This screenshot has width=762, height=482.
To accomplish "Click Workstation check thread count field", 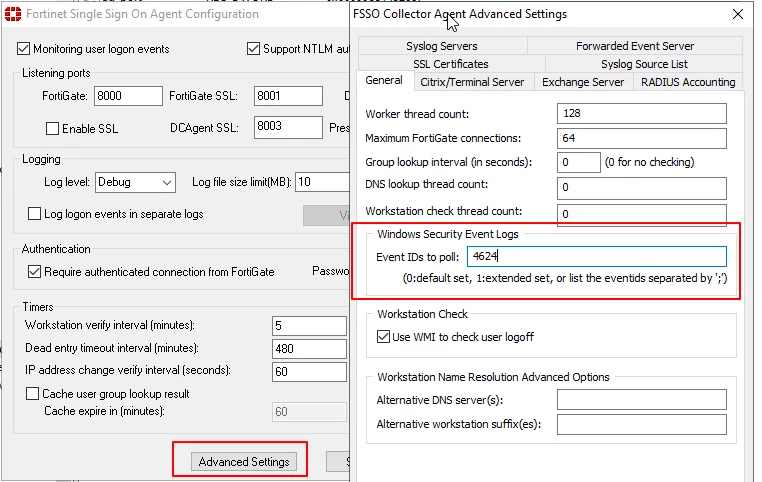I will coord(642,214).
